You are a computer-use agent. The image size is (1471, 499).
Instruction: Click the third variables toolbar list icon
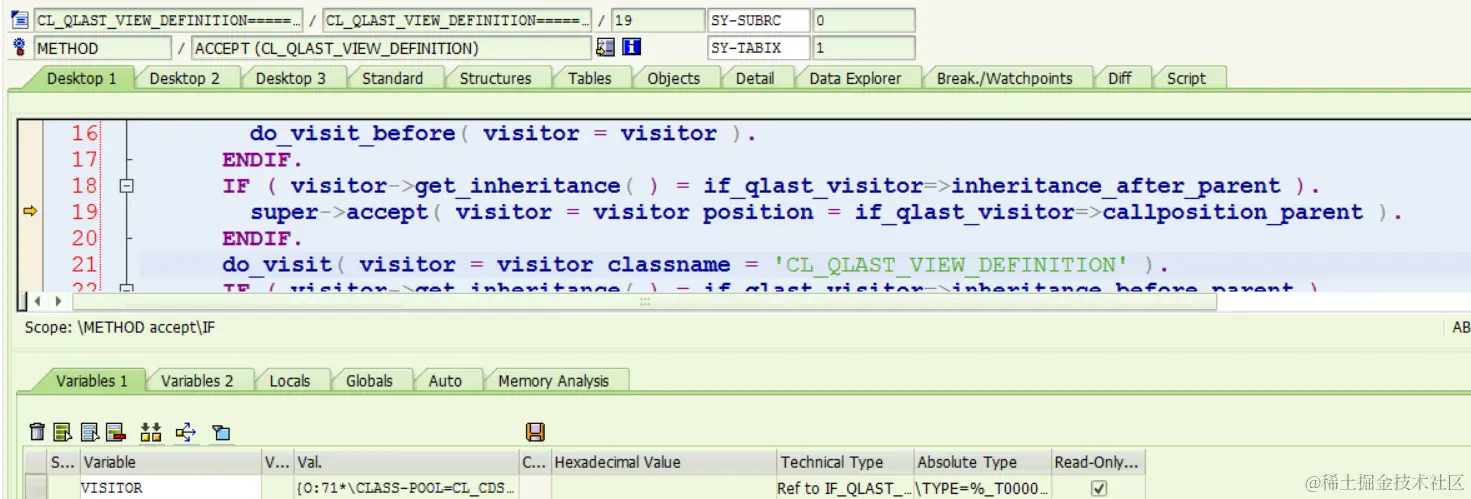click(x=90, y=432)
